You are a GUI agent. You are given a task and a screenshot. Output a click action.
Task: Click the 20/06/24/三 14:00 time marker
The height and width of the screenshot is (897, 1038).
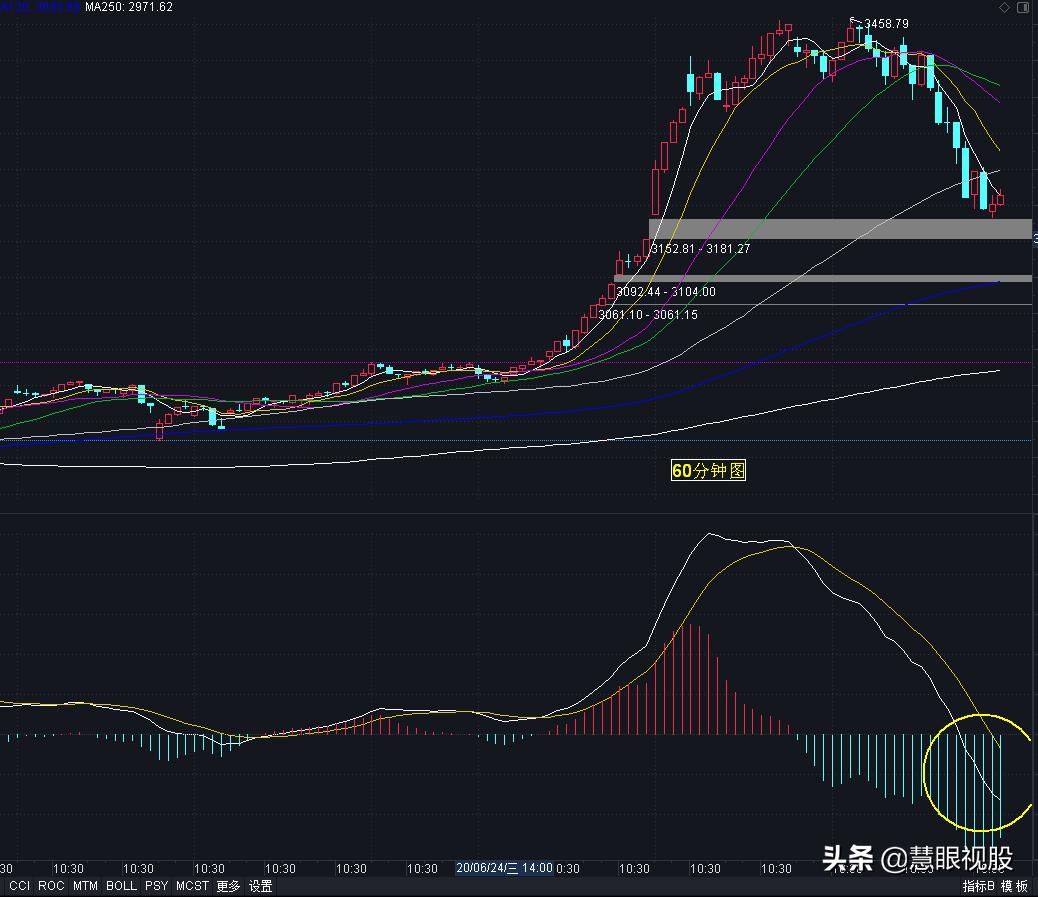point(504,868)
